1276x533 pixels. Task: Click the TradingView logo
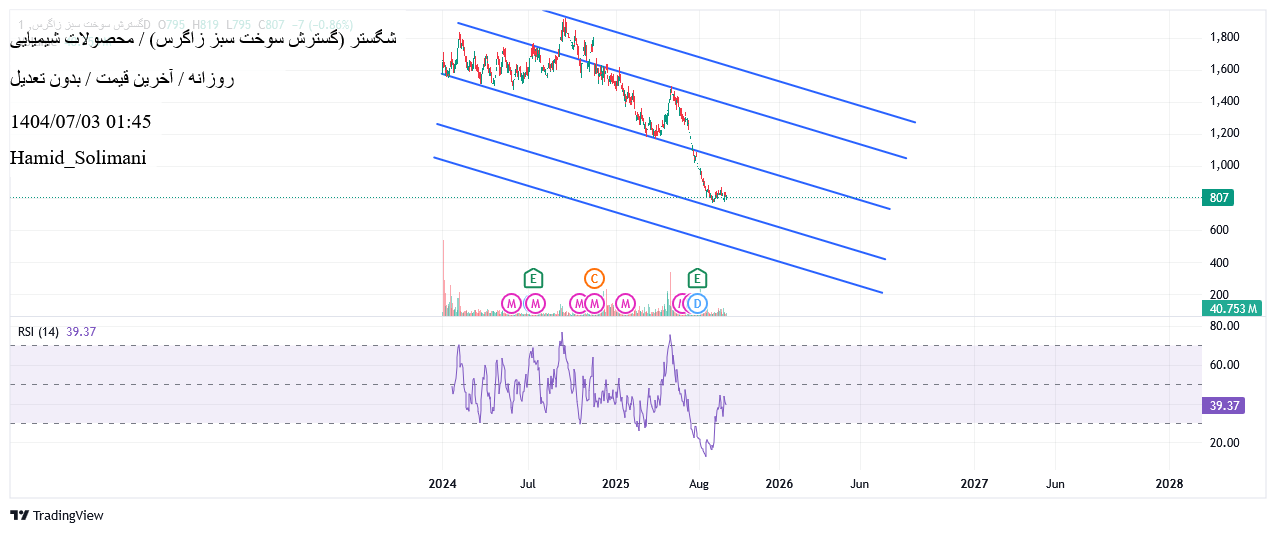(57, 515)
